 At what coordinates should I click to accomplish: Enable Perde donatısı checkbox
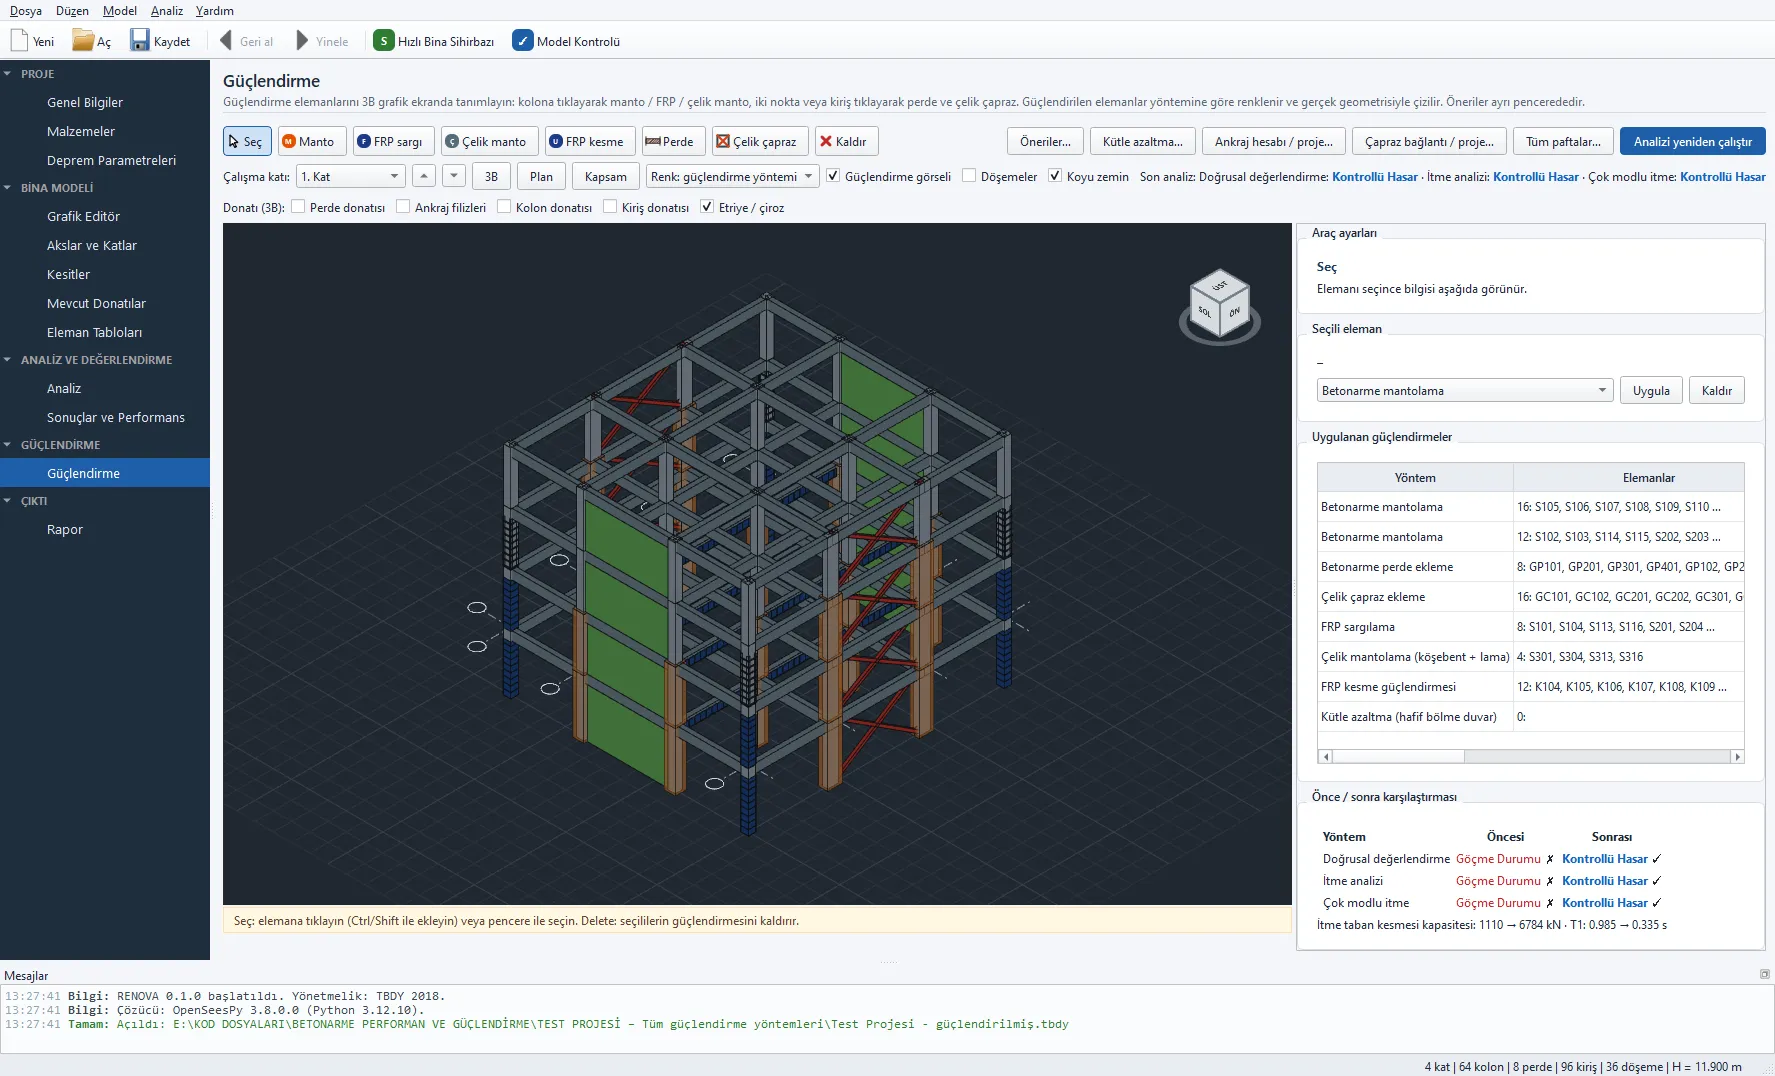tap(298, 207)
